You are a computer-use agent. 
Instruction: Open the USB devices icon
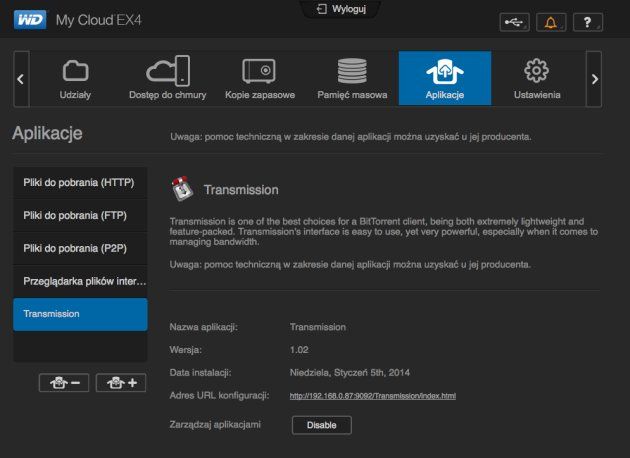(x=514, y=22)
